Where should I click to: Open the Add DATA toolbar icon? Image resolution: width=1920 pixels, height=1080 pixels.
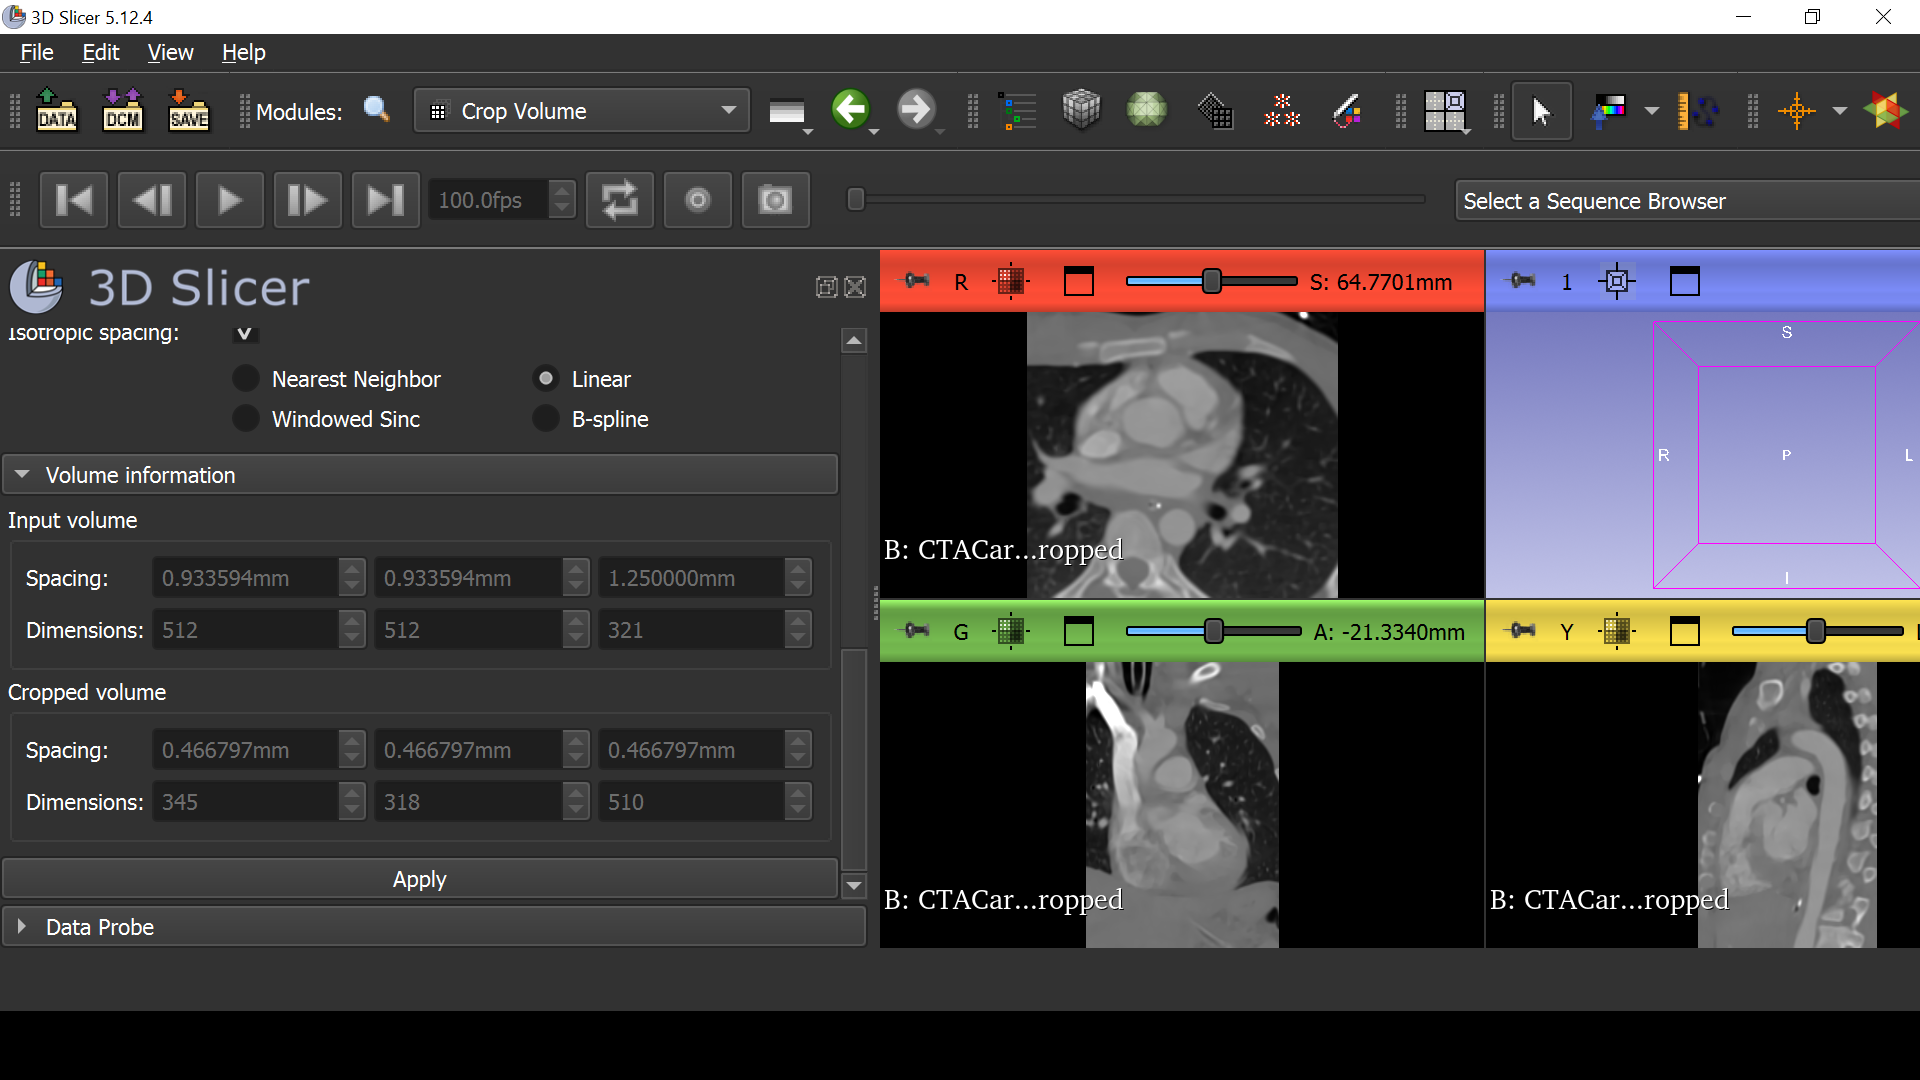coord(57,110)
